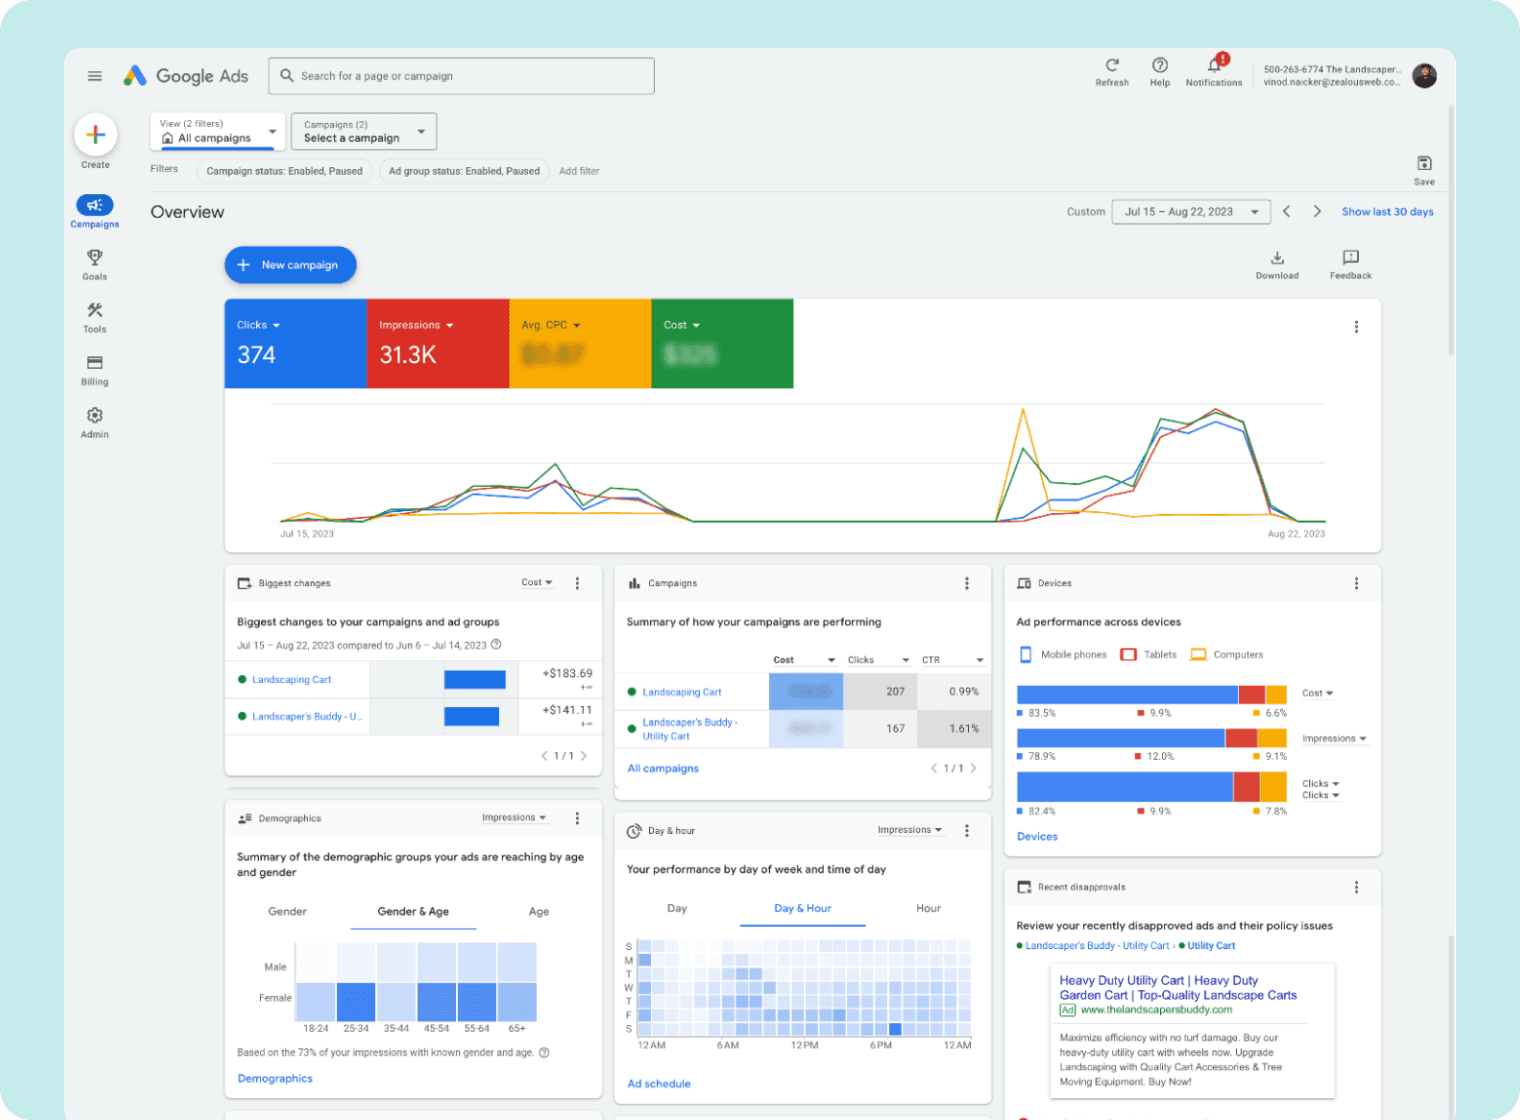This screenshot has height=1120, width=1520.
Task: Click the New campaign button
Action: (290, 264)
